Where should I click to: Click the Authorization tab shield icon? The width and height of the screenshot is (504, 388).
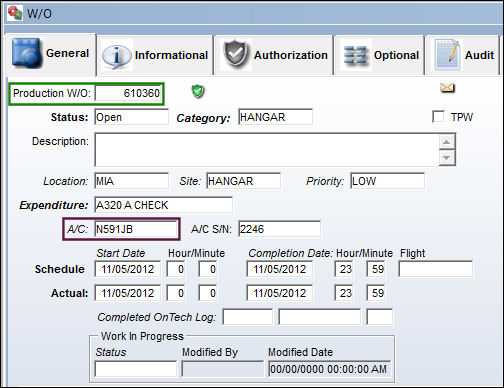[236, 54]
